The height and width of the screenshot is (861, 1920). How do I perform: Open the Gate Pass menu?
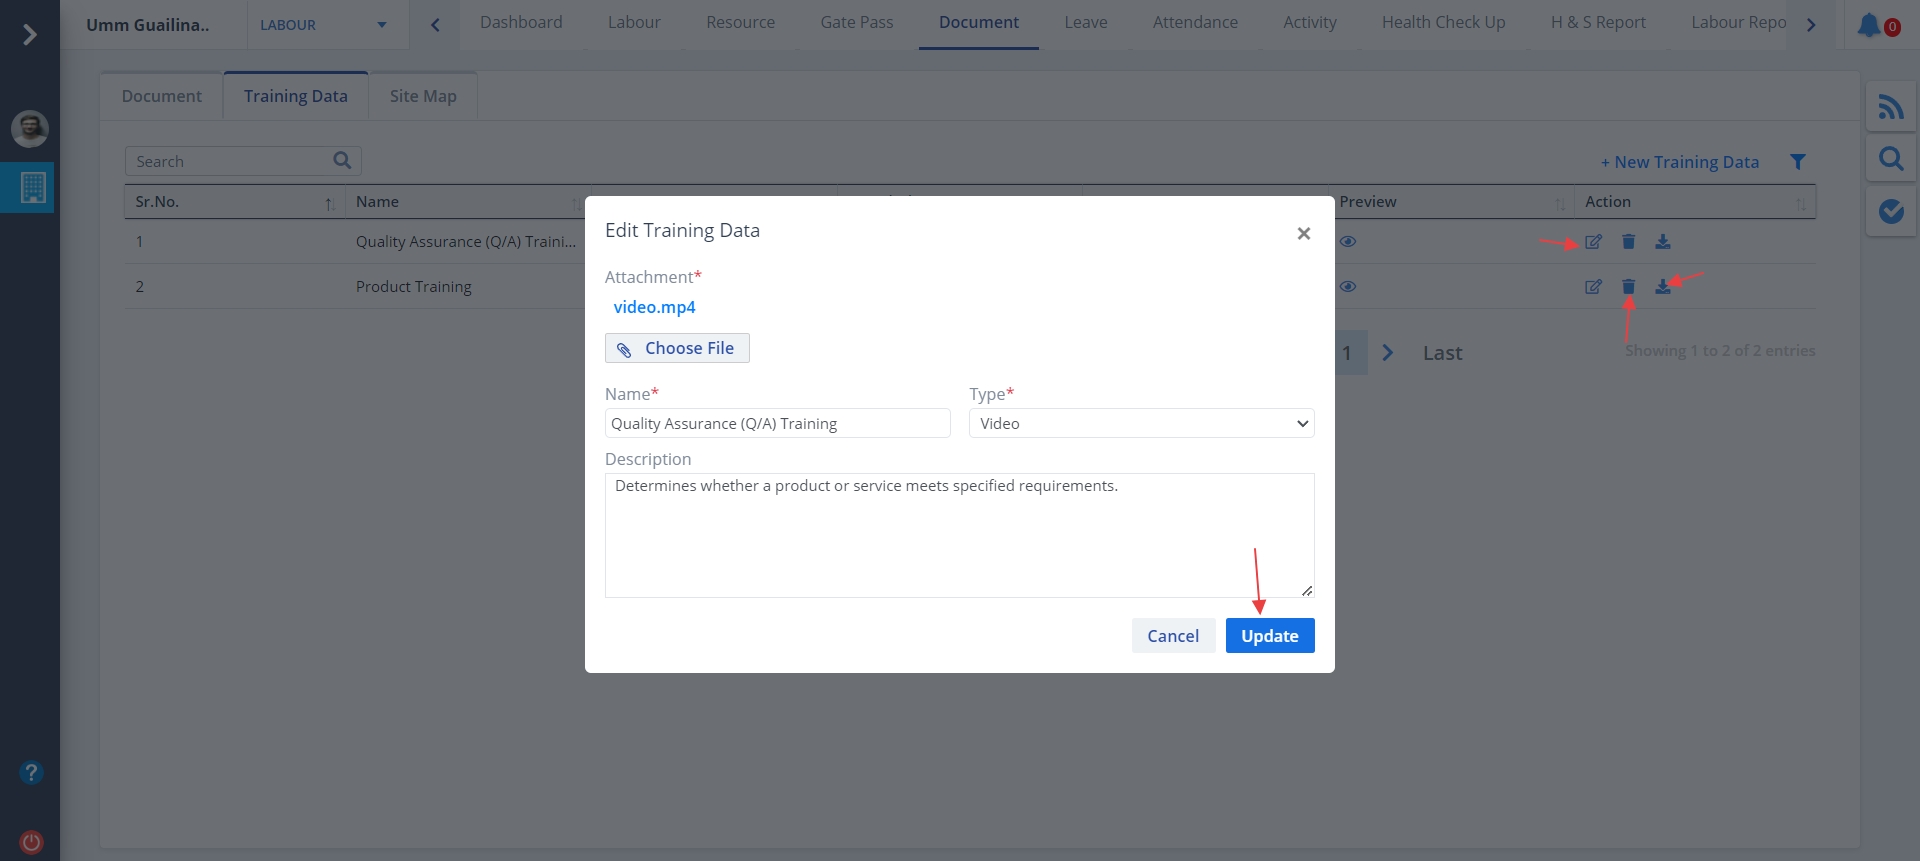coord(856,23)
